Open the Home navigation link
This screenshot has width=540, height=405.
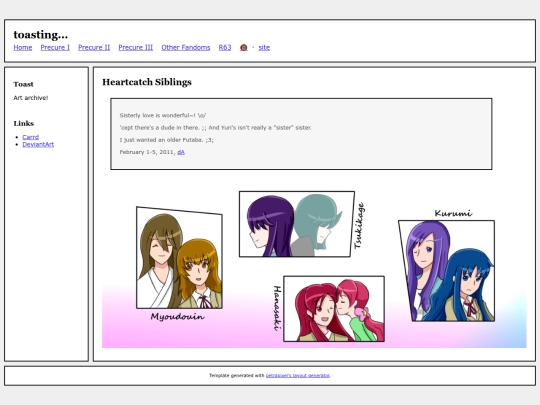coord(23,48)
